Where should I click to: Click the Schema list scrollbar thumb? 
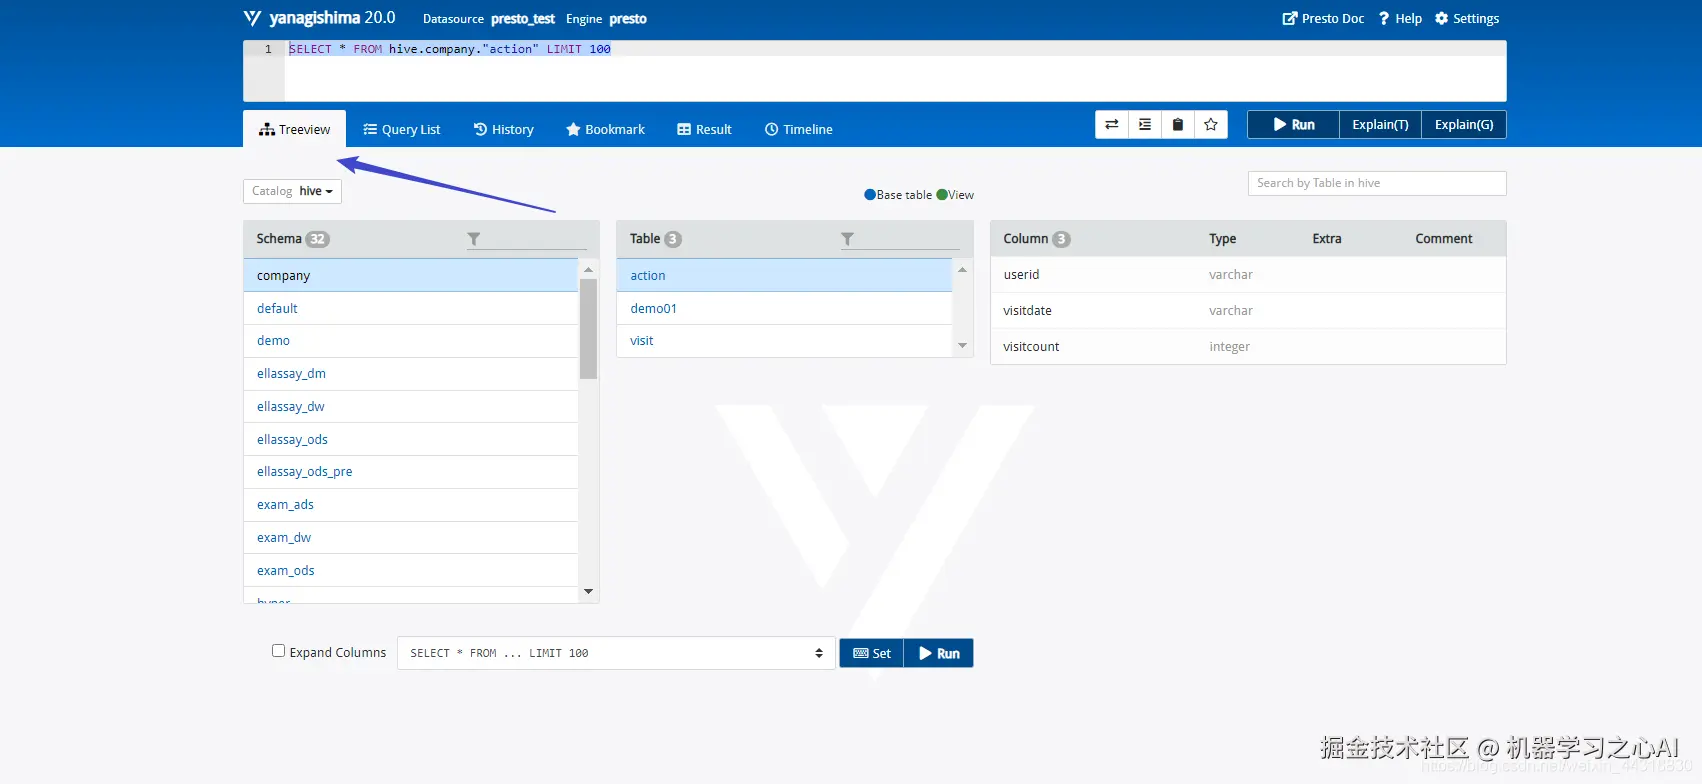pyautogui.click(x=588, y=329)
